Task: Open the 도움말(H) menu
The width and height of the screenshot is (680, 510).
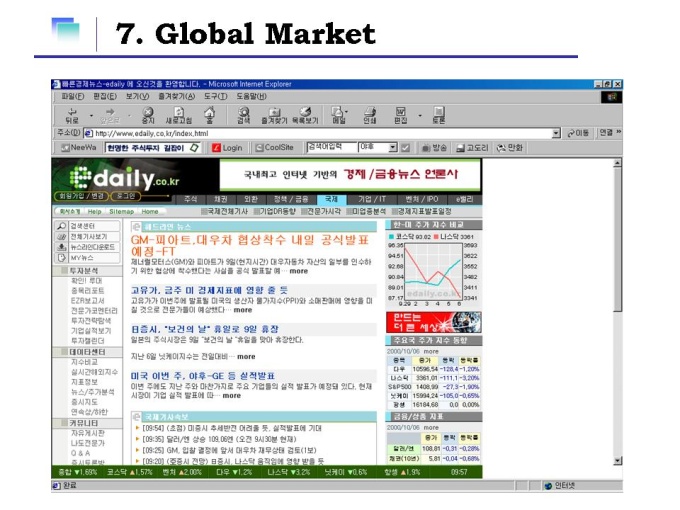Action: pos(252,96)
